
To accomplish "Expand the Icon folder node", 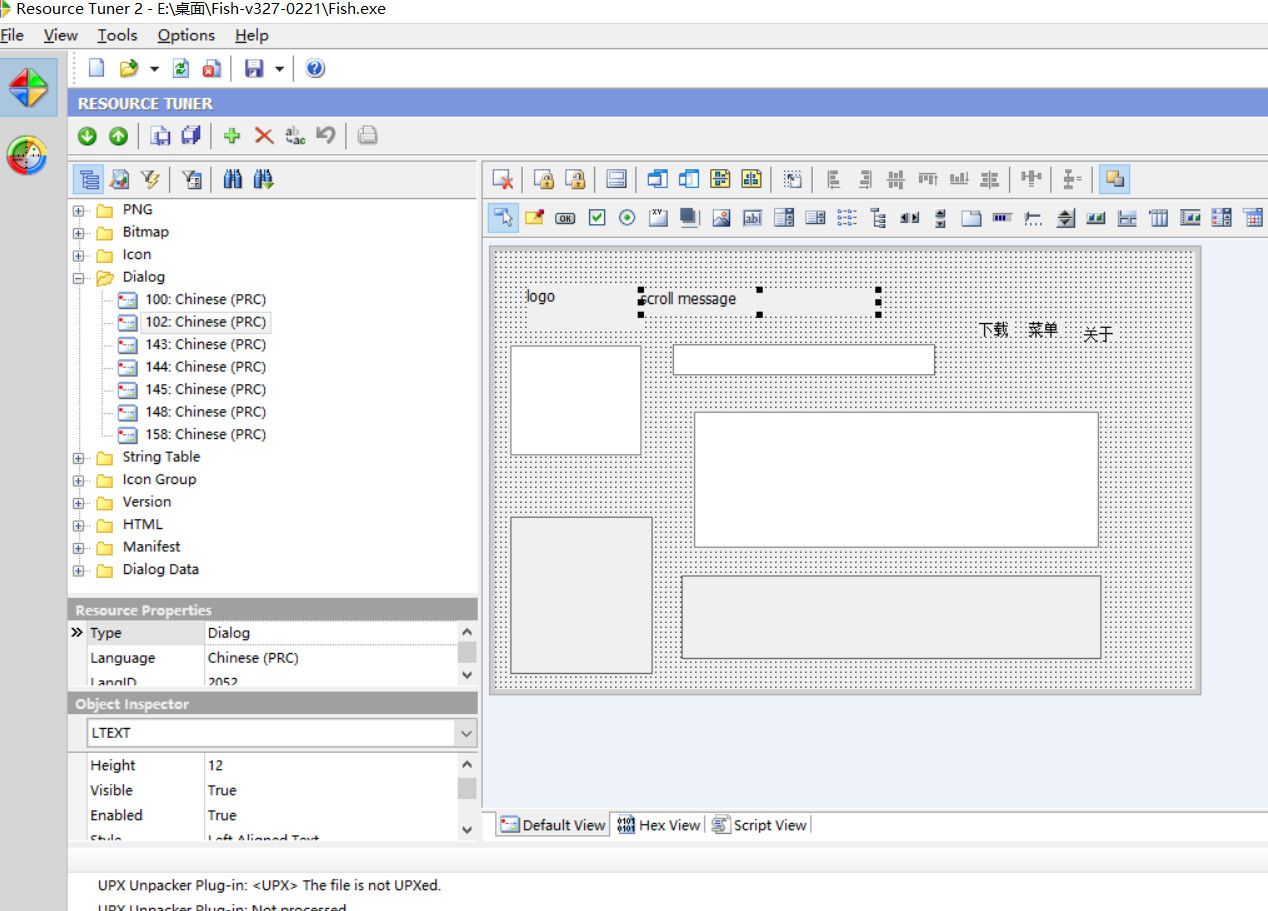I will coord(79,255).
